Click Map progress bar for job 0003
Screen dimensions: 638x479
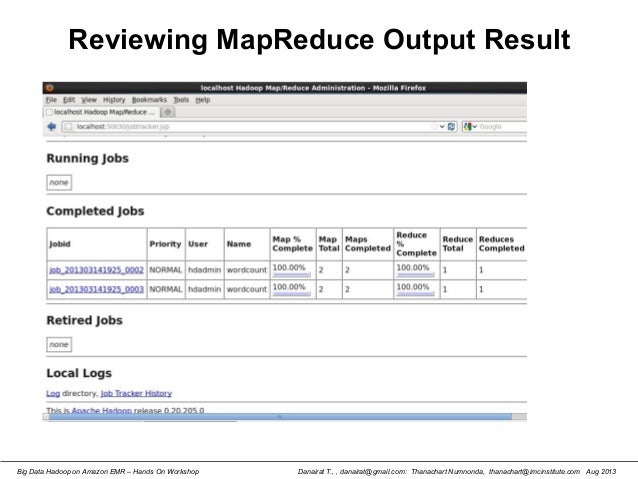pyautogui.click(x=292, y=294)
